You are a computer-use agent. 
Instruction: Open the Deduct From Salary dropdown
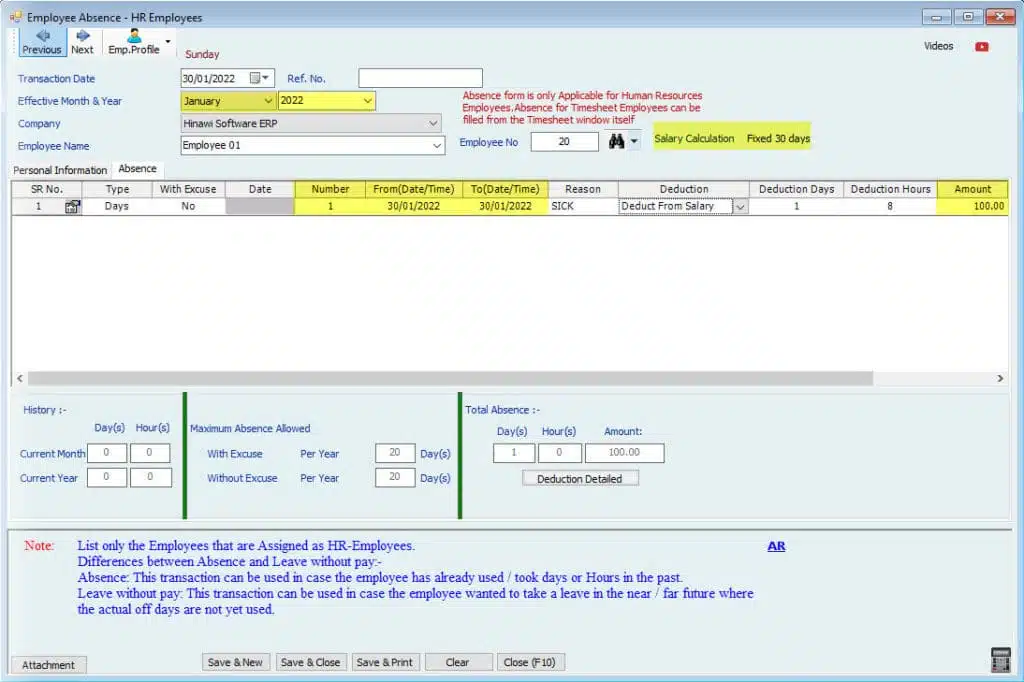pyautogui.click(x=740, y=206)
